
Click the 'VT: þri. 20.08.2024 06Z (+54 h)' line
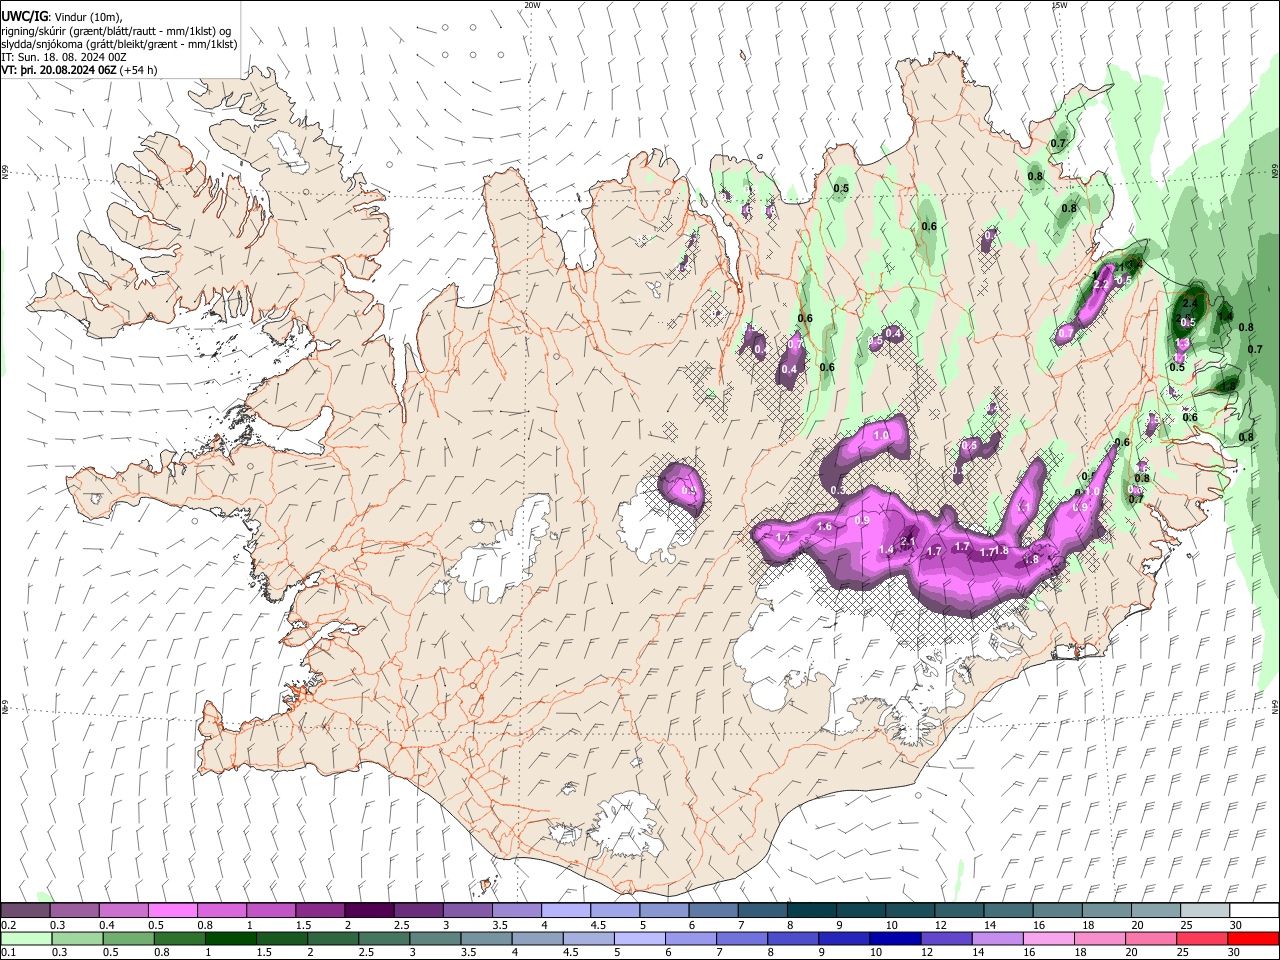(x=79, y=70)
